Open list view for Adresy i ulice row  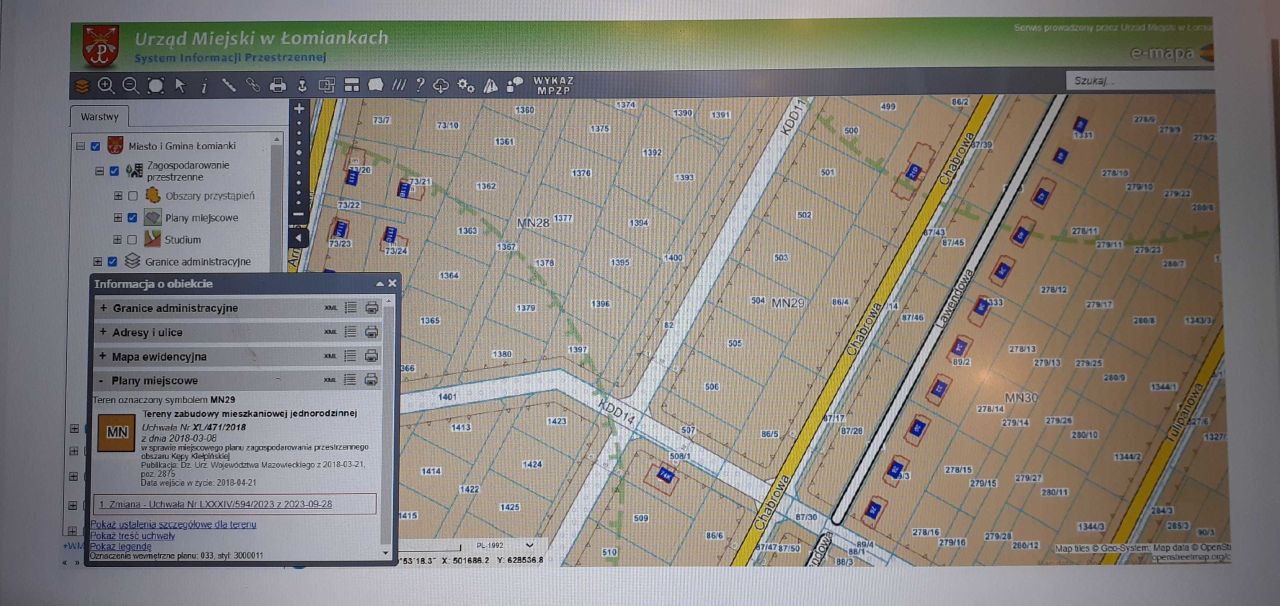click(351, 332)
